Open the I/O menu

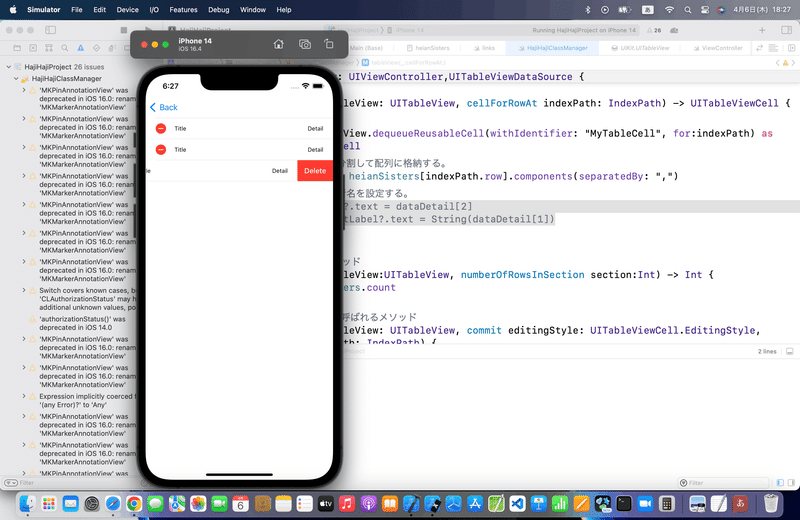[x=154, y=10]
